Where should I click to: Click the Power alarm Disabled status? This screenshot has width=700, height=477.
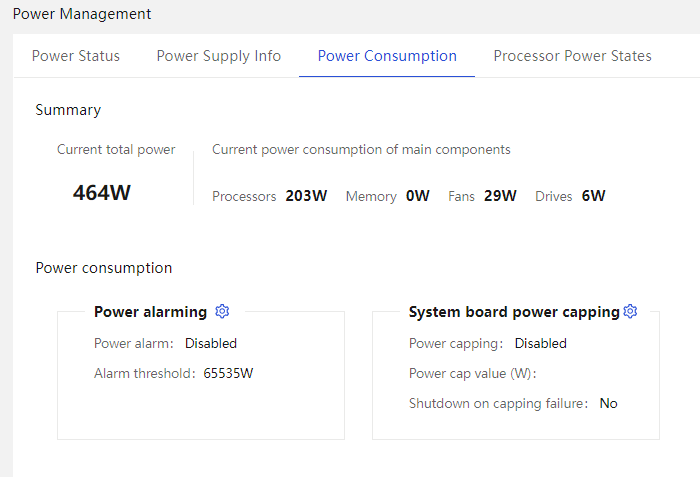(x=211, y=343)
